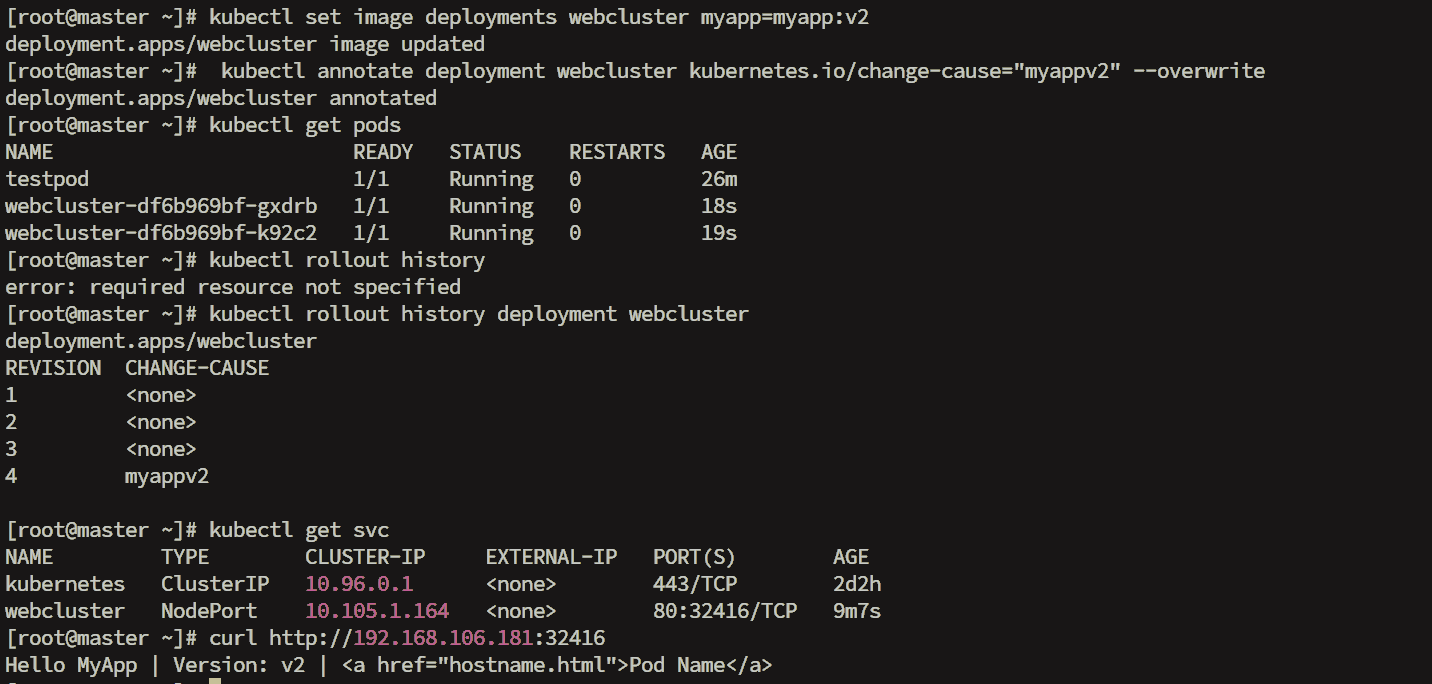Click the 'ClusterIP' type value

click(215, 584)
